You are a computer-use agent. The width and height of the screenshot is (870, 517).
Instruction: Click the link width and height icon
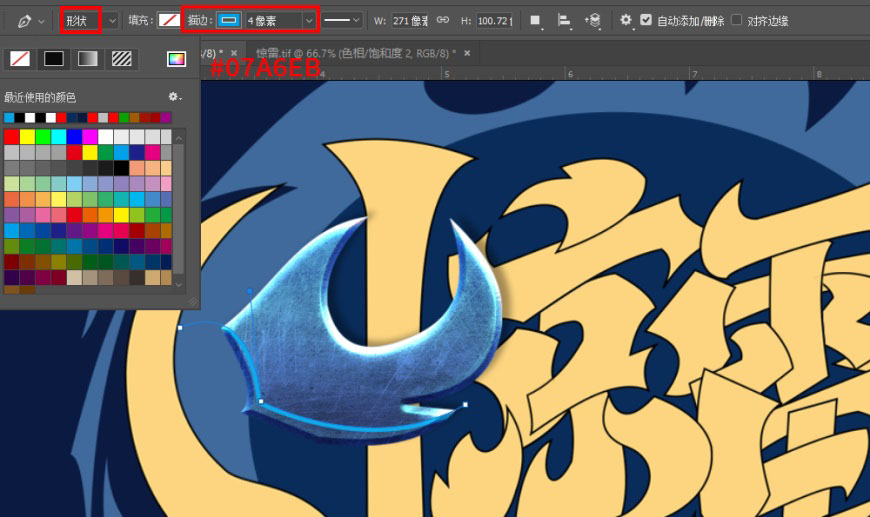coord(442,20)
